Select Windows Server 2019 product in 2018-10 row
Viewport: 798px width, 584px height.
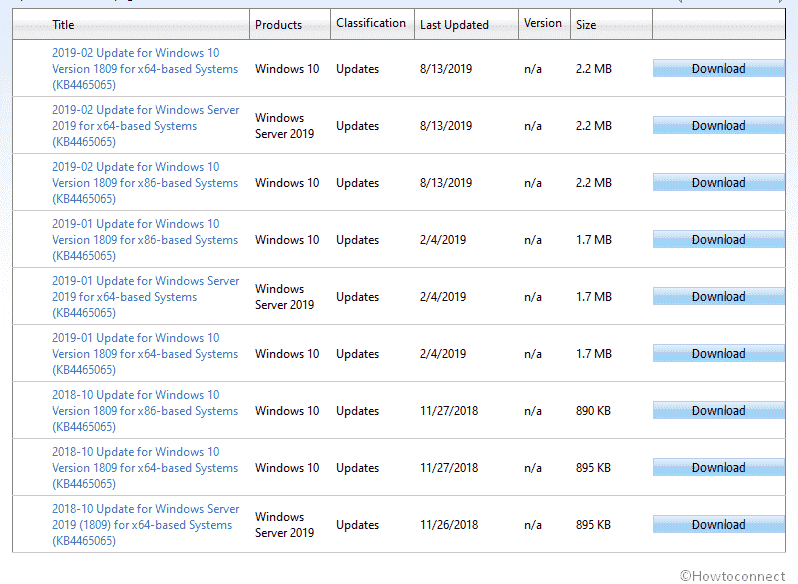[x=284, y=524]
